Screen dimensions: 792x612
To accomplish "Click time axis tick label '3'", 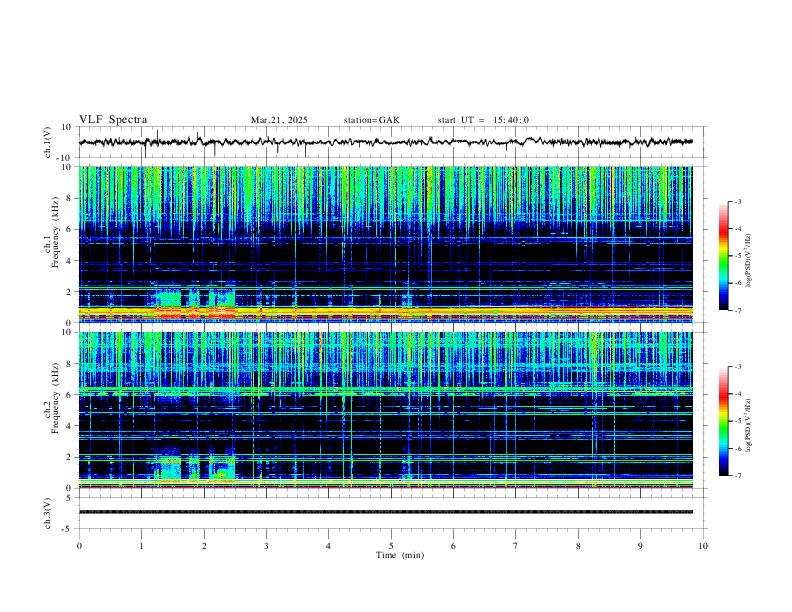I will 266,546.
